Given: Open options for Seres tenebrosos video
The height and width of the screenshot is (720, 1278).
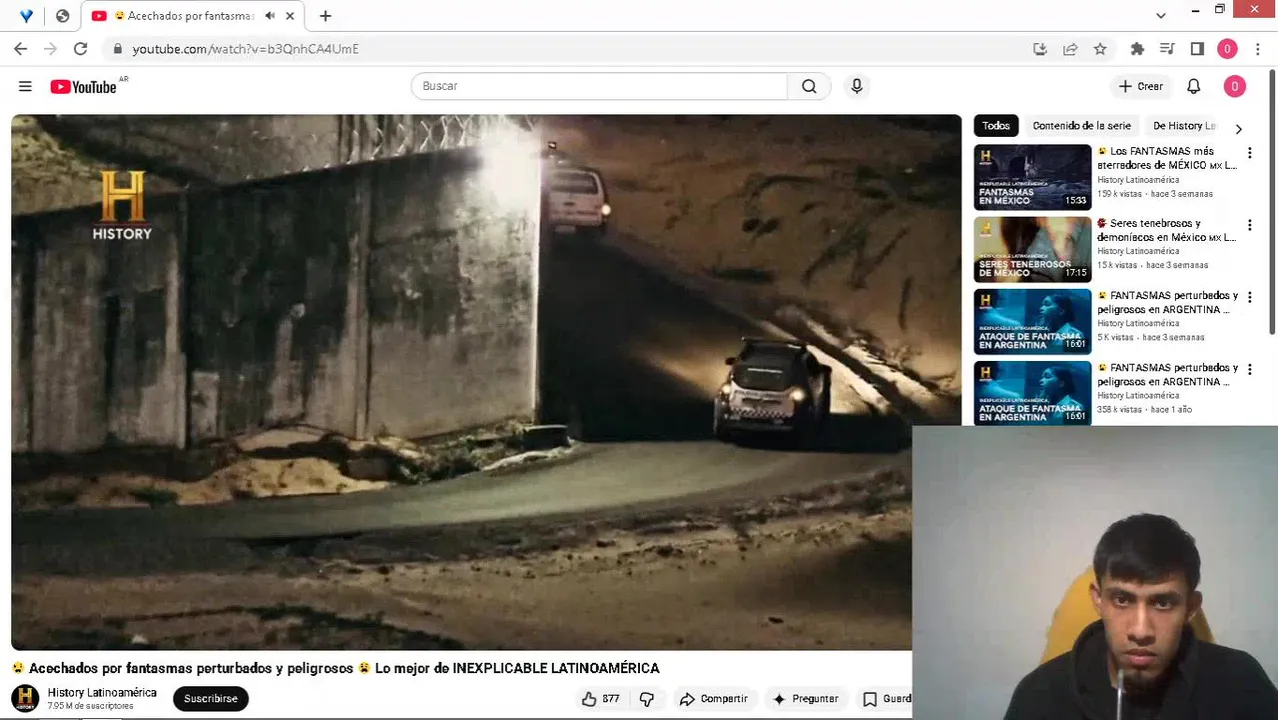Looking at the screenshot, I should (x=1249, y=225).
